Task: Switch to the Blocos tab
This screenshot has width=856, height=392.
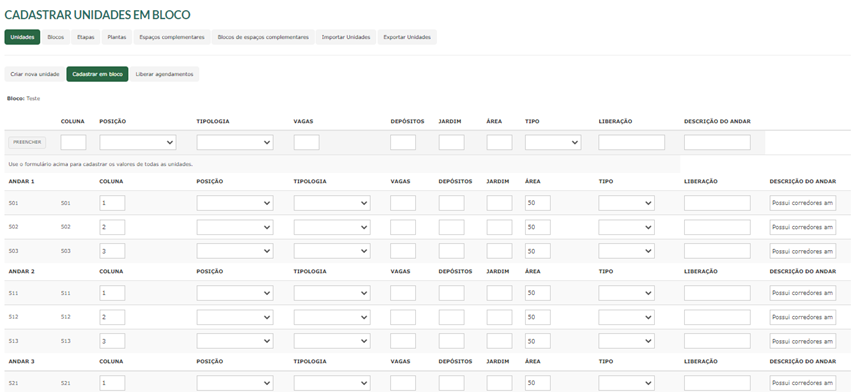Action: click(x=56, y=37)
